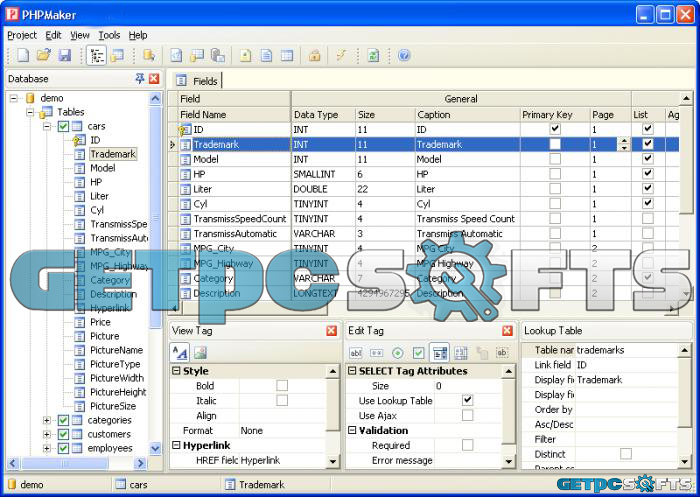This screenshot has width=700, height=497.
Task: Click the help question mark toolbar icon
Action: click(404, 55)
